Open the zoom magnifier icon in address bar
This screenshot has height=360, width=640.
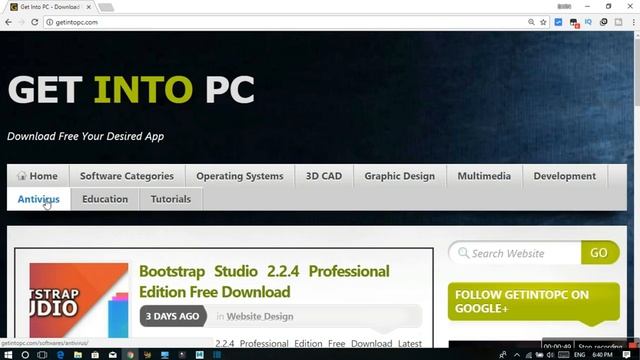point(531,22)
